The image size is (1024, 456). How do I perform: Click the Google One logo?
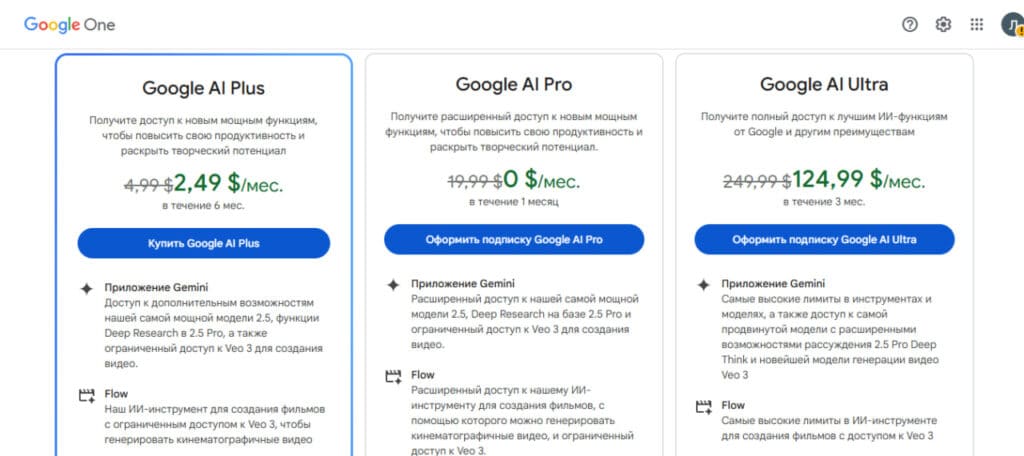(x=69, y=25)
